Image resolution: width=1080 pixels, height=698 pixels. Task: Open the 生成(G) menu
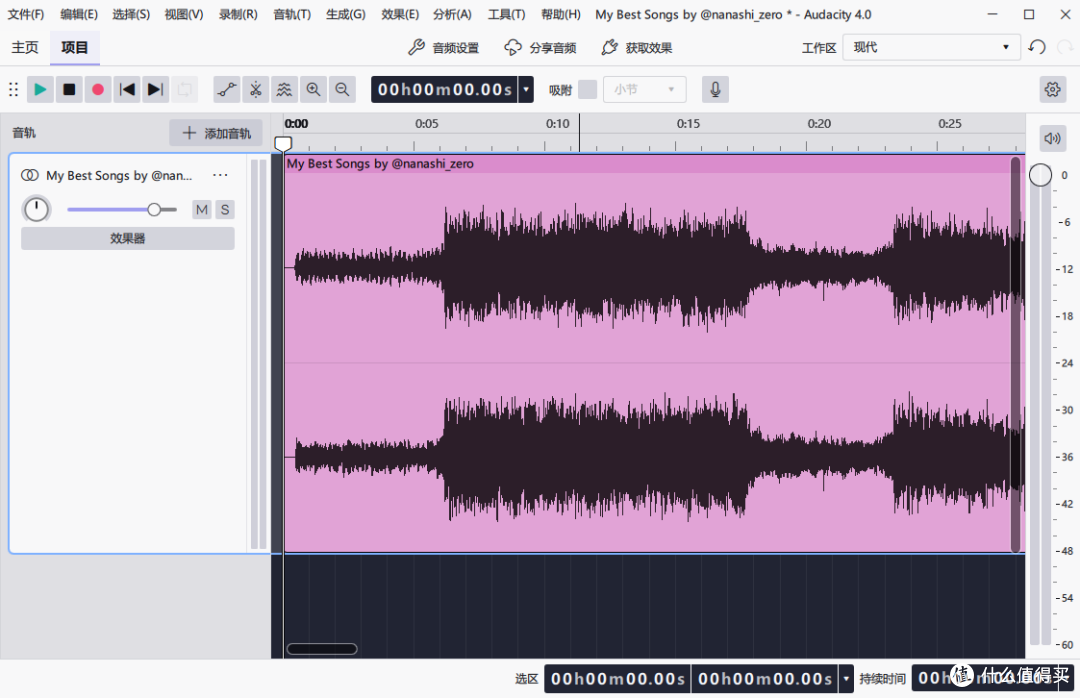click(346, 14)
